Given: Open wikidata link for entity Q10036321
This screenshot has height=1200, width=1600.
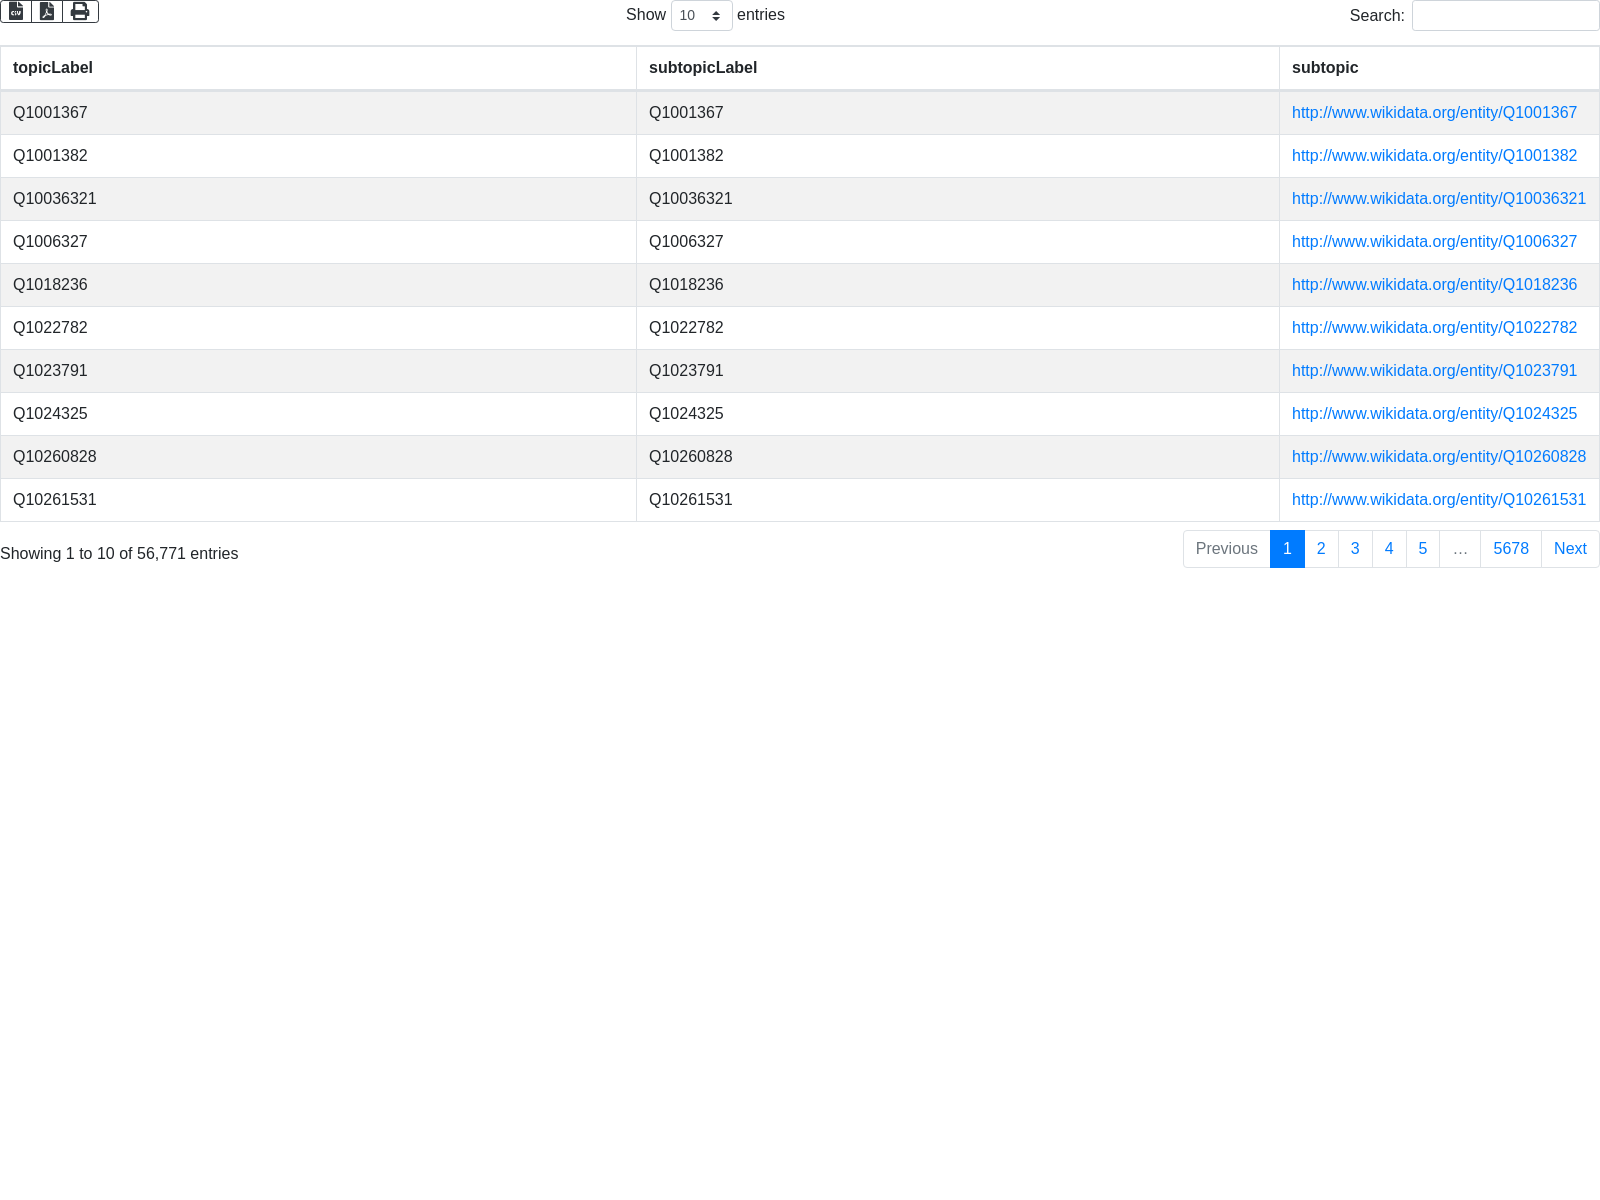Looking at the screenshot, I should 1438,199.
